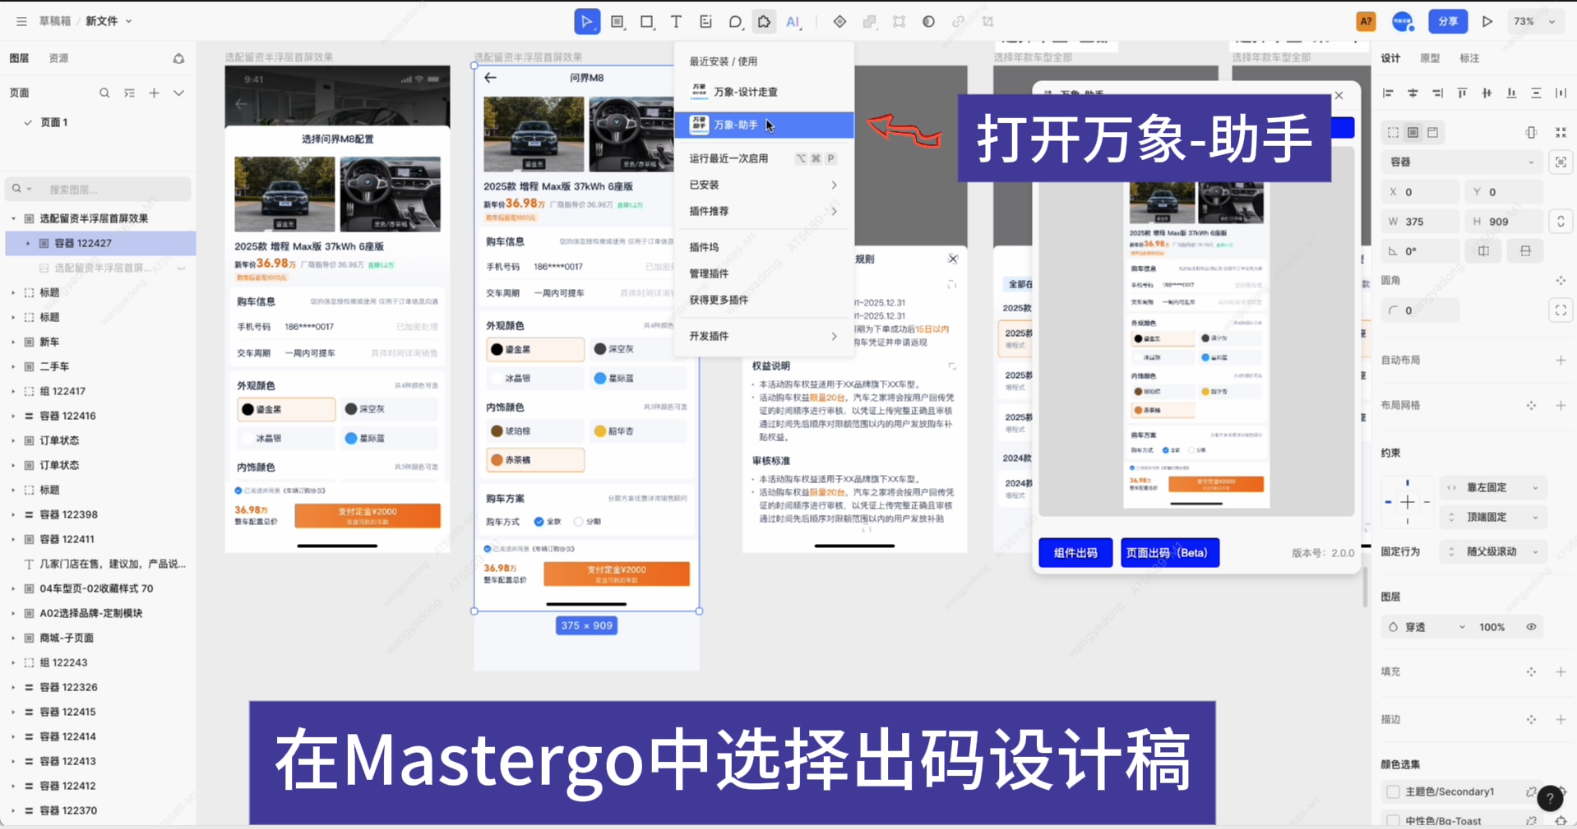Screen dimensions: 1577x829
Task: Expand the 容器 122427 layer
Action: [28, 243]
